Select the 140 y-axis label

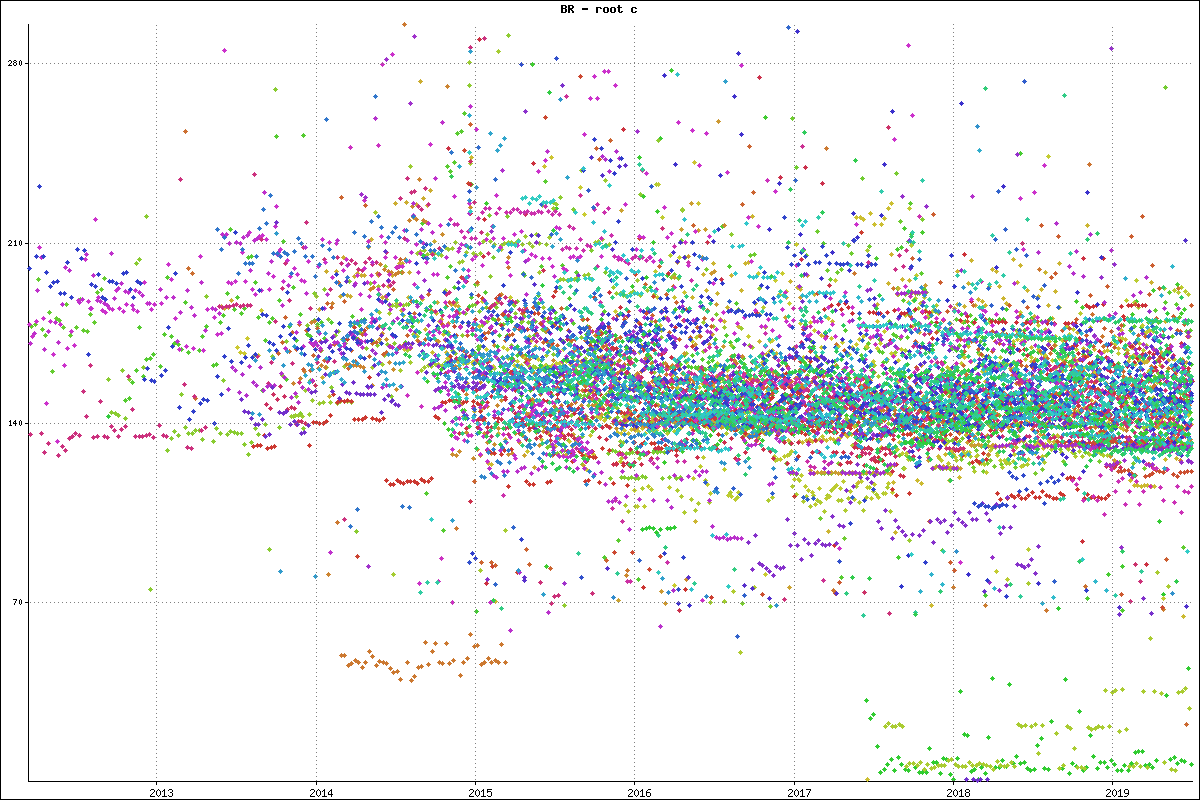coord(14,423)
